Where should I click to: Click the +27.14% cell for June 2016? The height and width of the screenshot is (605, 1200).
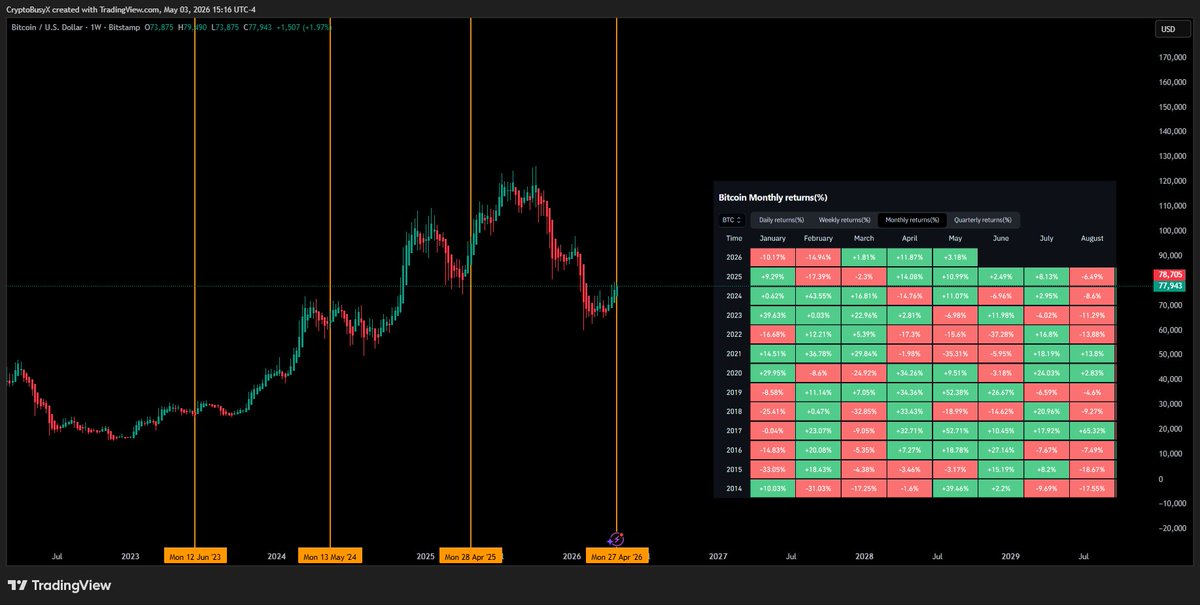[x=1001, y=450]
